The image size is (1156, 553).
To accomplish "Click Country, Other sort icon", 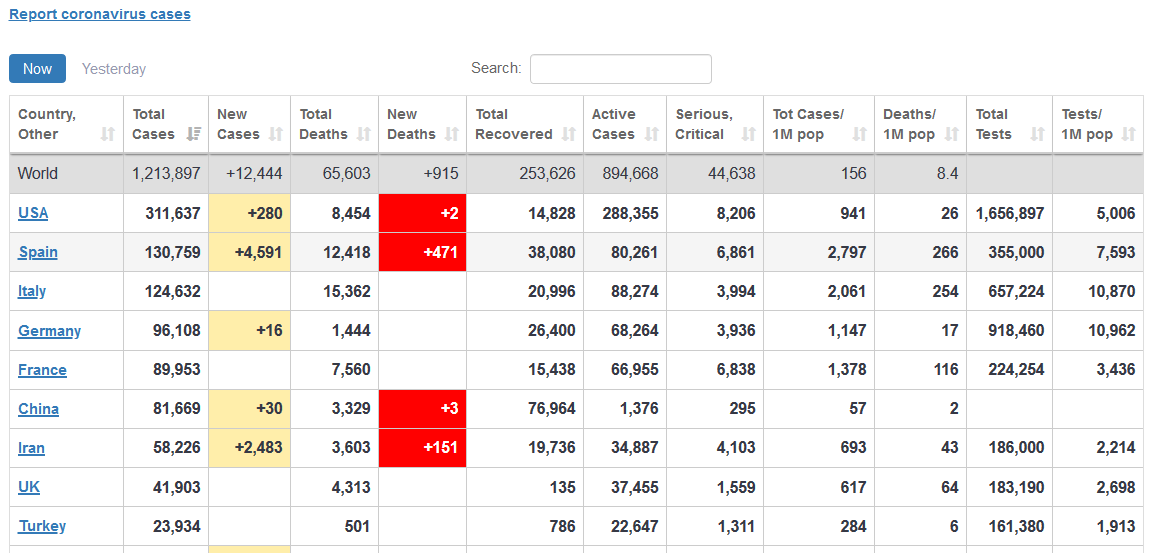I will (x=108, y=134).
